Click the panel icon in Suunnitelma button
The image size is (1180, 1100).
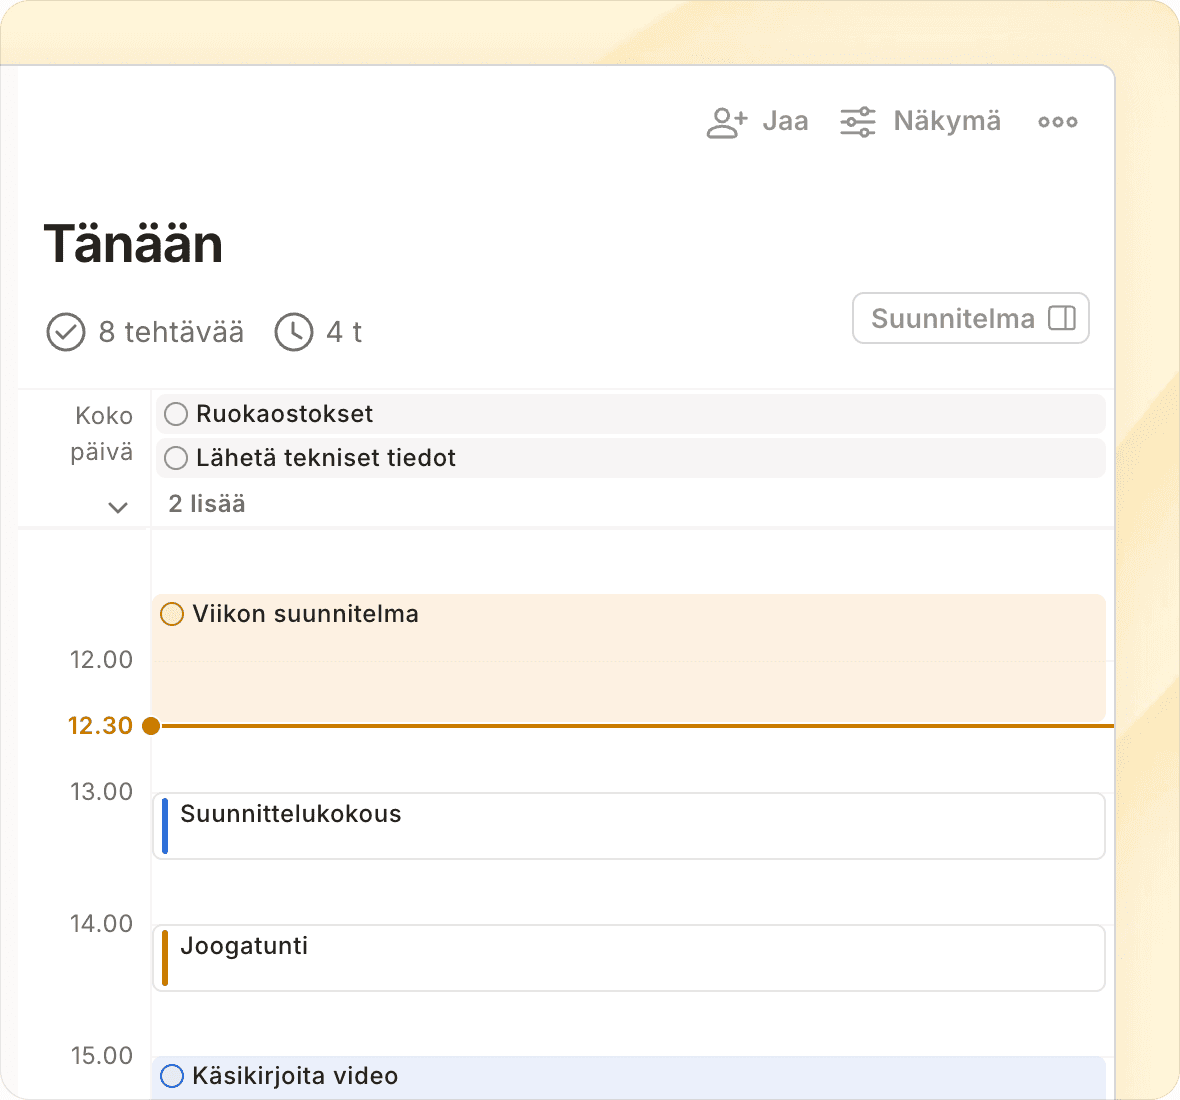pos(1061,318)
